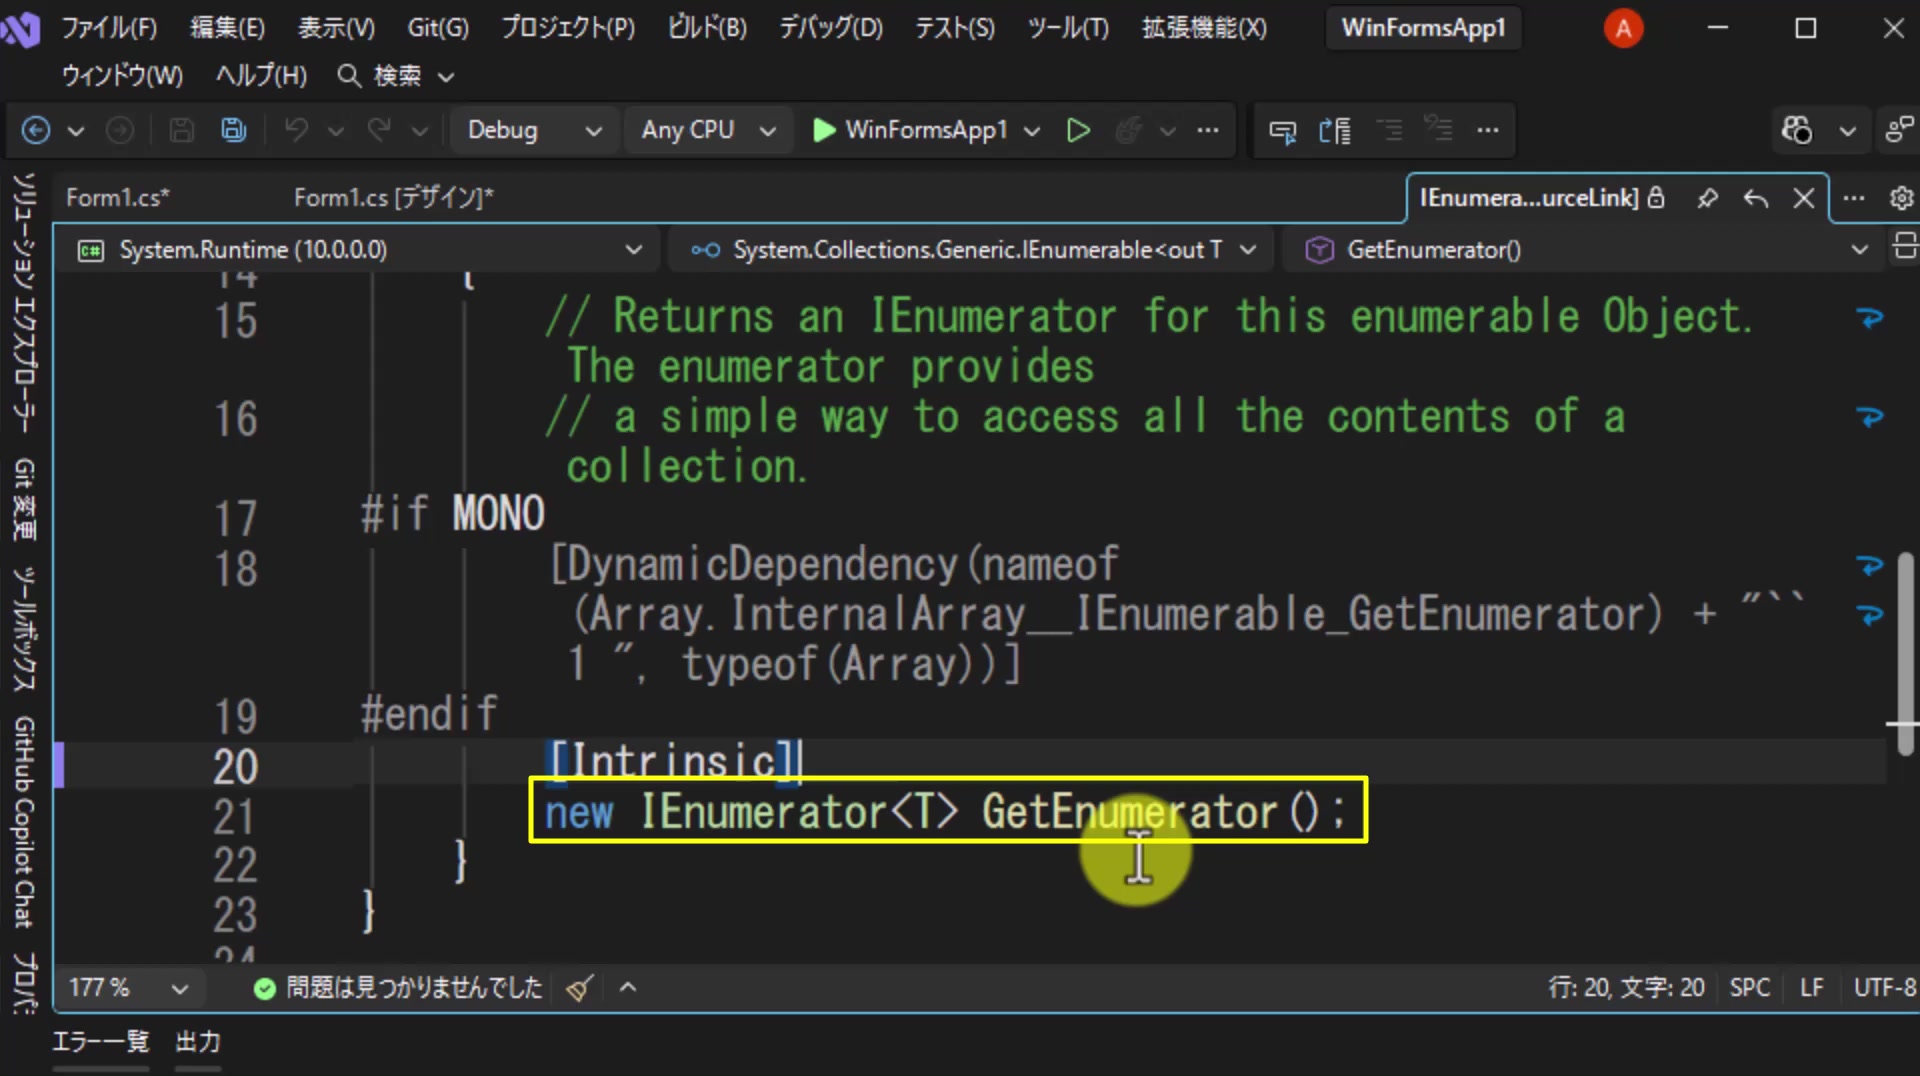This screenshot has height=1076, width=1920.
Task: Click the navigate backward arrow icon
Action: pyautogui.click(x=36, y=130)
